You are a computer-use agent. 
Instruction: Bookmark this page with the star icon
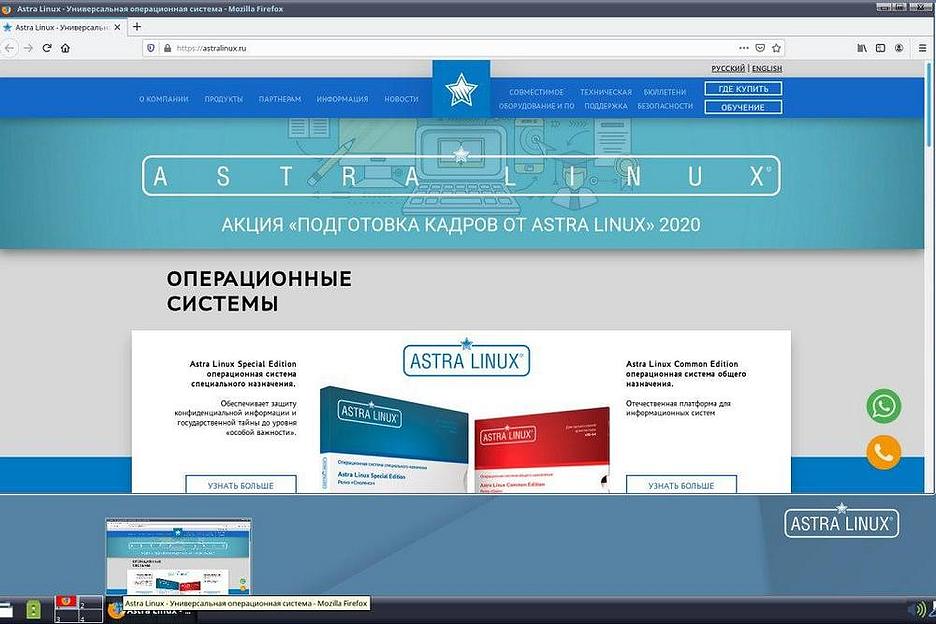pos(776,48)
